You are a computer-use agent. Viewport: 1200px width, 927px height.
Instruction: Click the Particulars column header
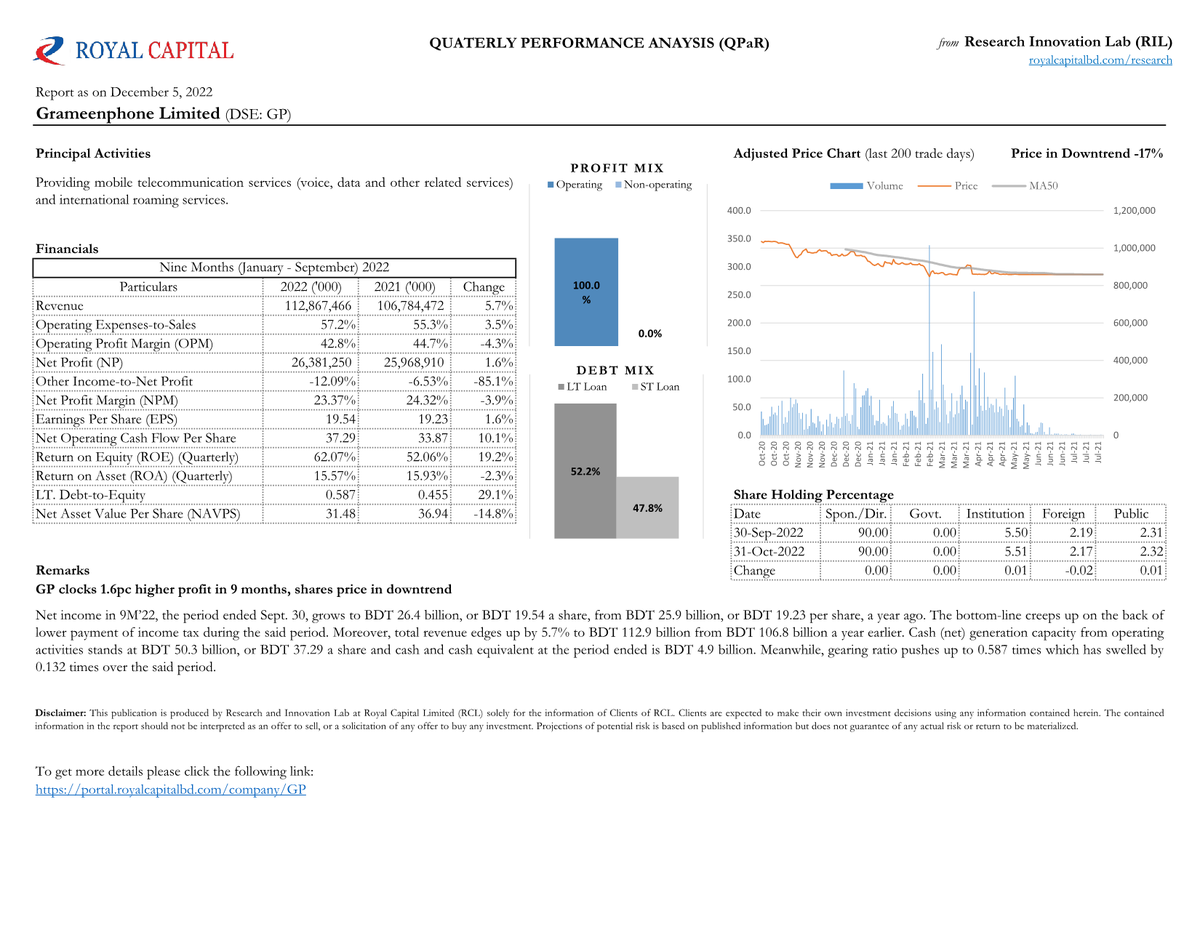coord(148,287)
